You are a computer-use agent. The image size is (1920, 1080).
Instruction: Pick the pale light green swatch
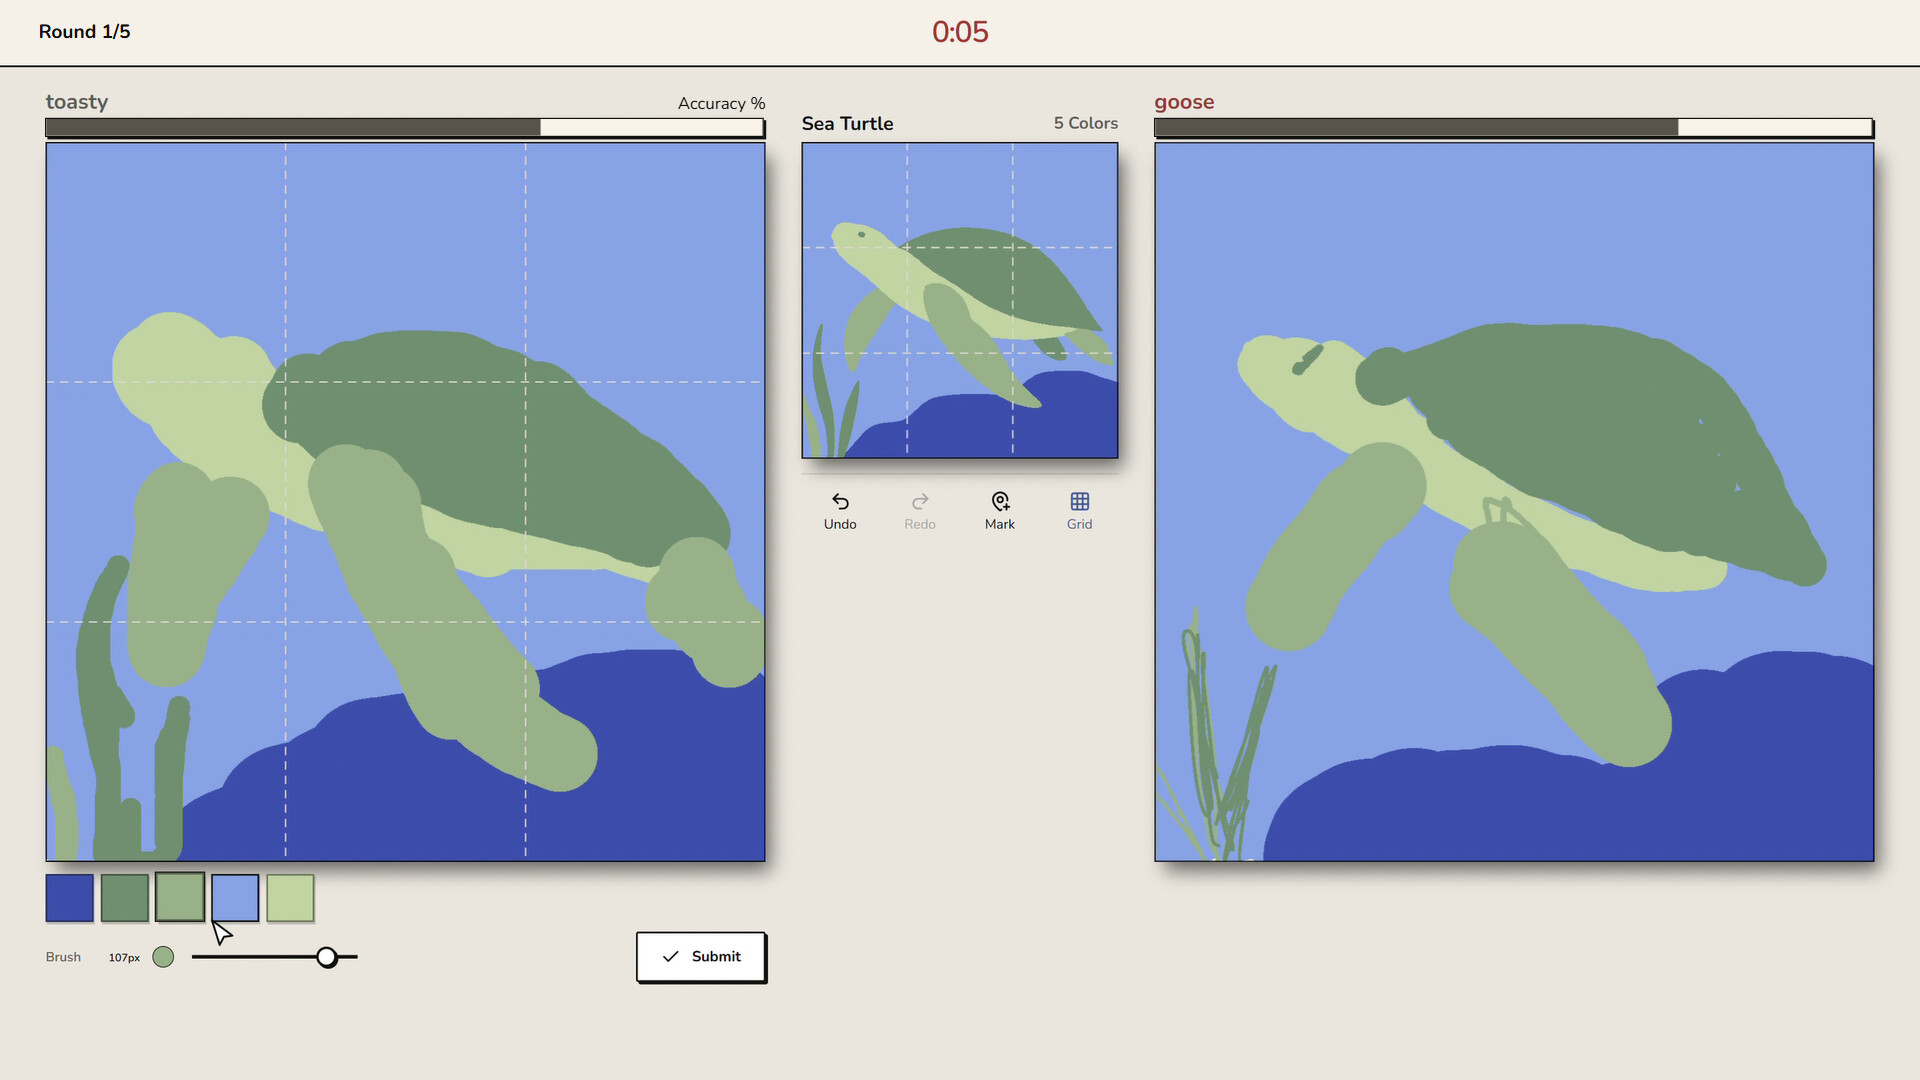(290, 898)
